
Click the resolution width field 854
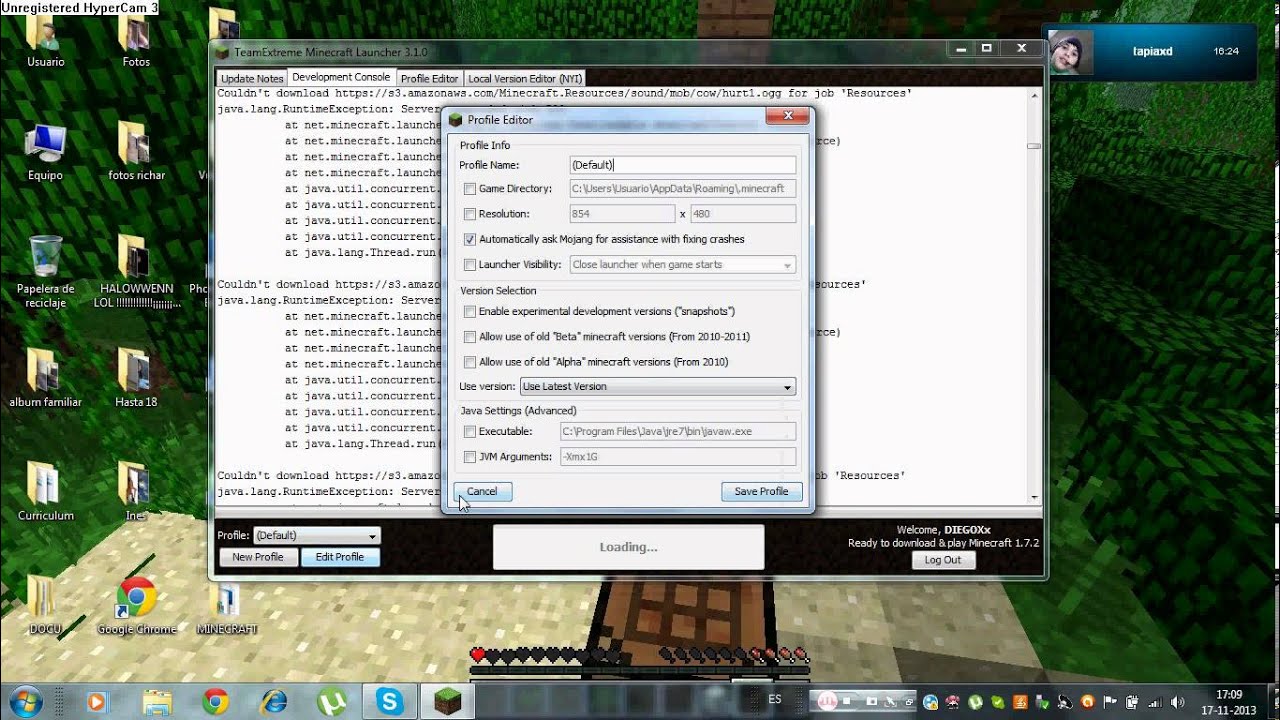pyautogui.click(x=622, y=214)
